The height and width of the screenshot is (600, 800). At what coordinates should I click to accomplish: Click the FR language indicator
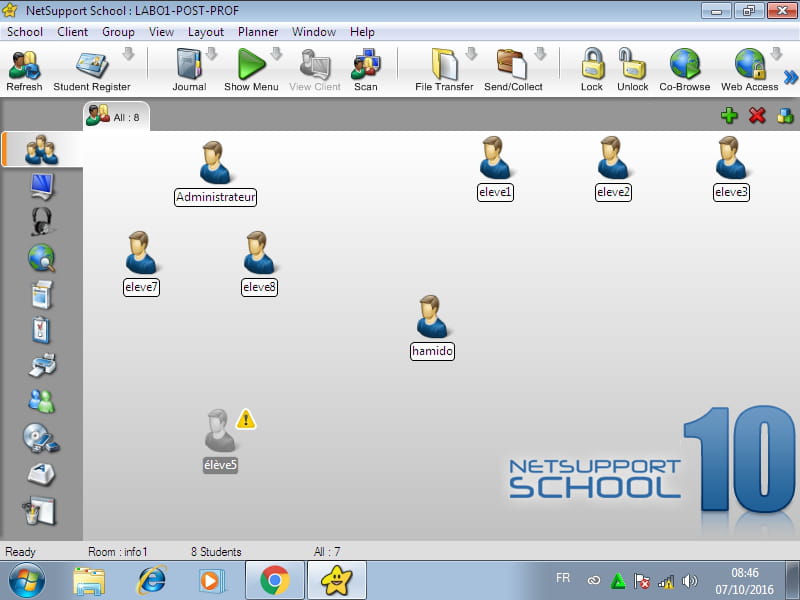coord(563,578)
